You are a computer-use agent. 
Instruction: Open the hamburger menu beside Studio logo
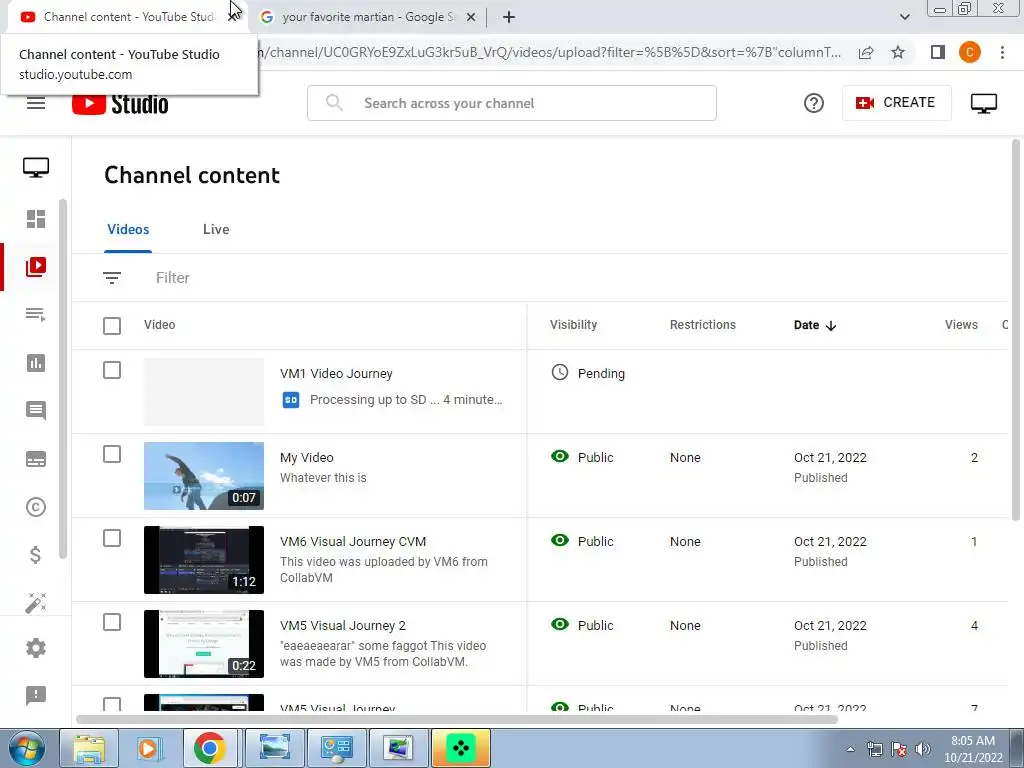pos(36,103)
